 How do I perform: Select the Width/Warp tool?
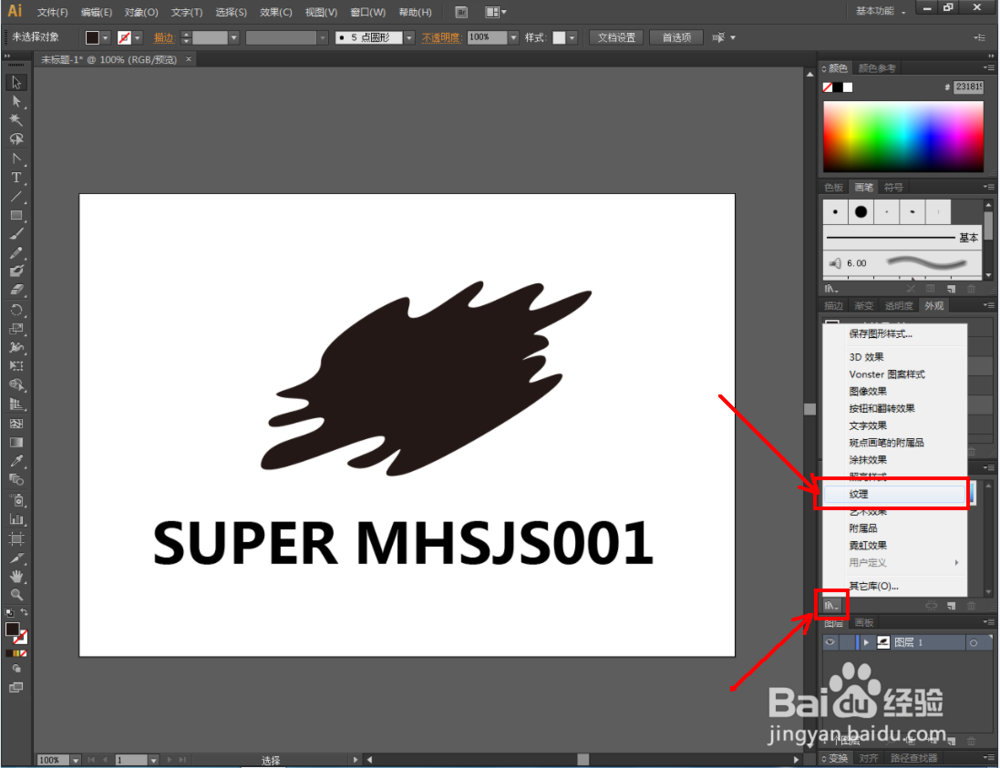[16, 348]
